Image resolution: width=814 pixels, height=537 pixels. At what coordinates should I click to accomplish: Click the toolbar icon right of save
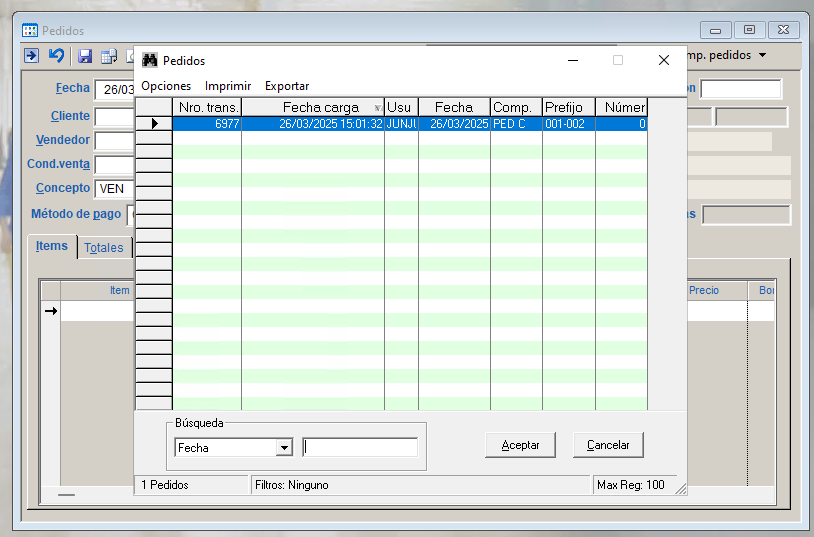[109, 56]
